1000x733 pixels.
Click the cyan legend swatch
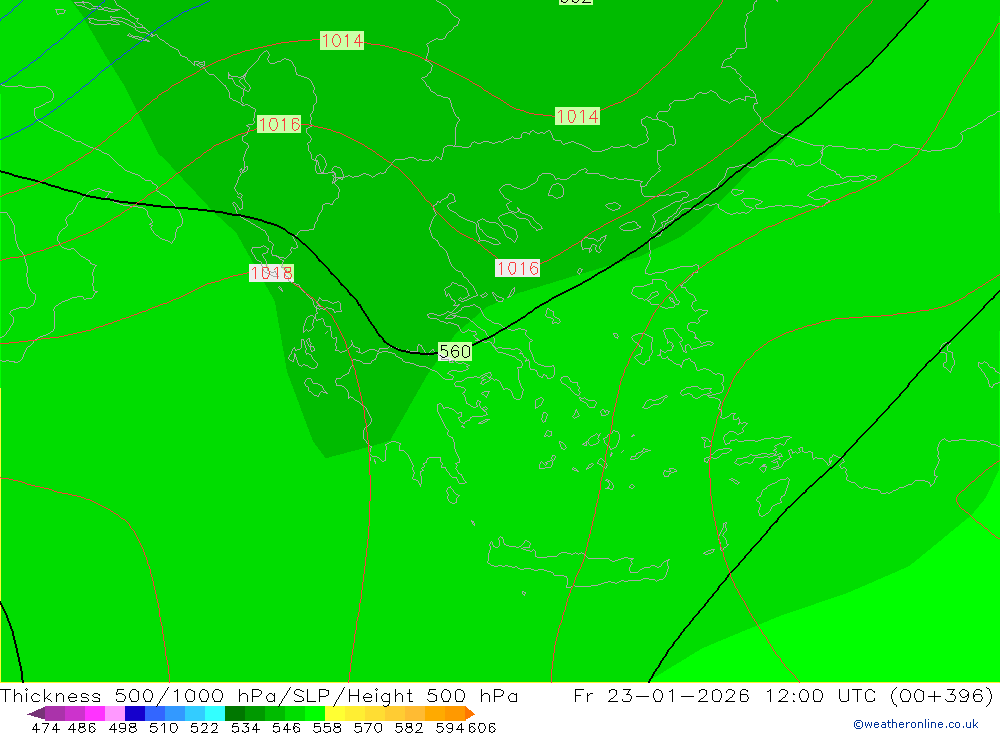coord(215,713)
